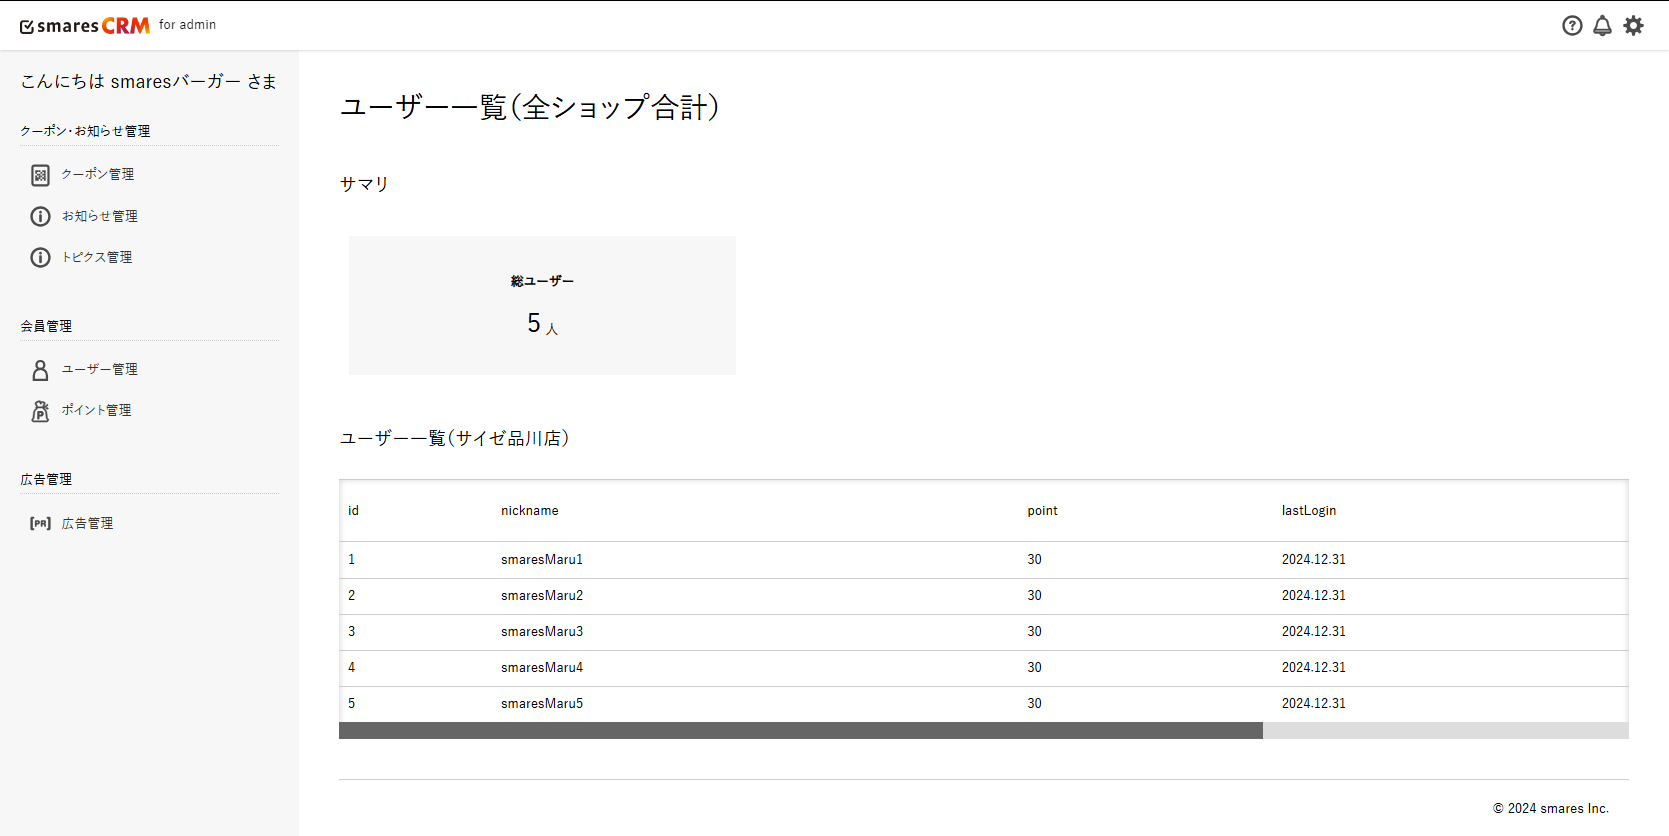
Task: Click the © 2024 smares Inc. footer
Action: tap(1551, 809)
